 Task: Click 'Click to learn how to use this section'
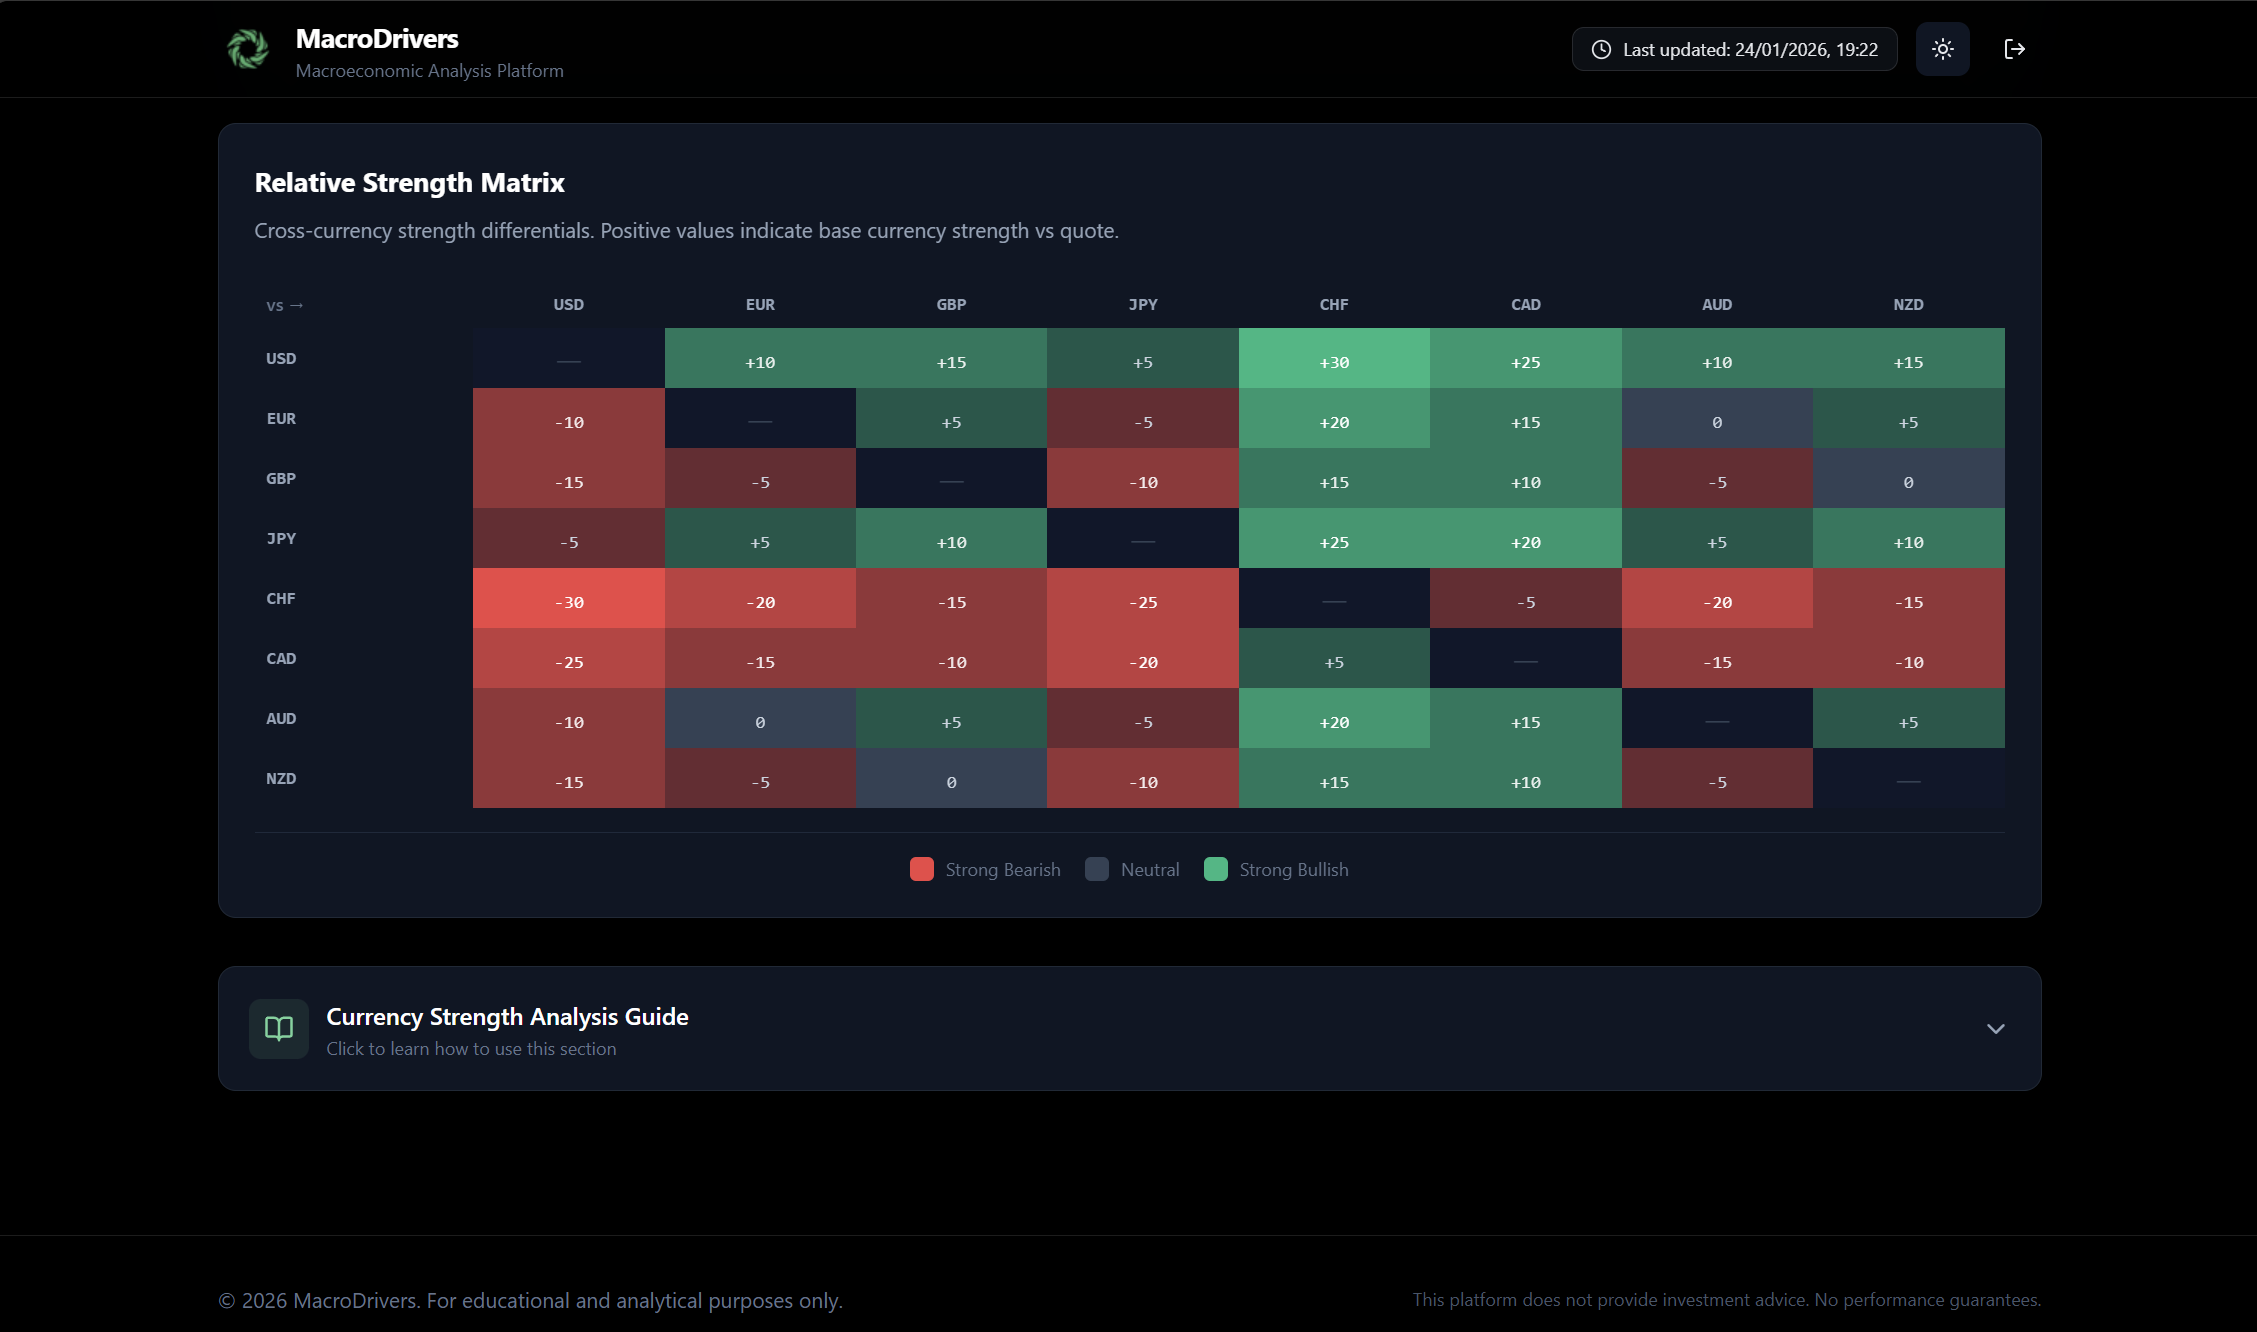(471, 1049)
